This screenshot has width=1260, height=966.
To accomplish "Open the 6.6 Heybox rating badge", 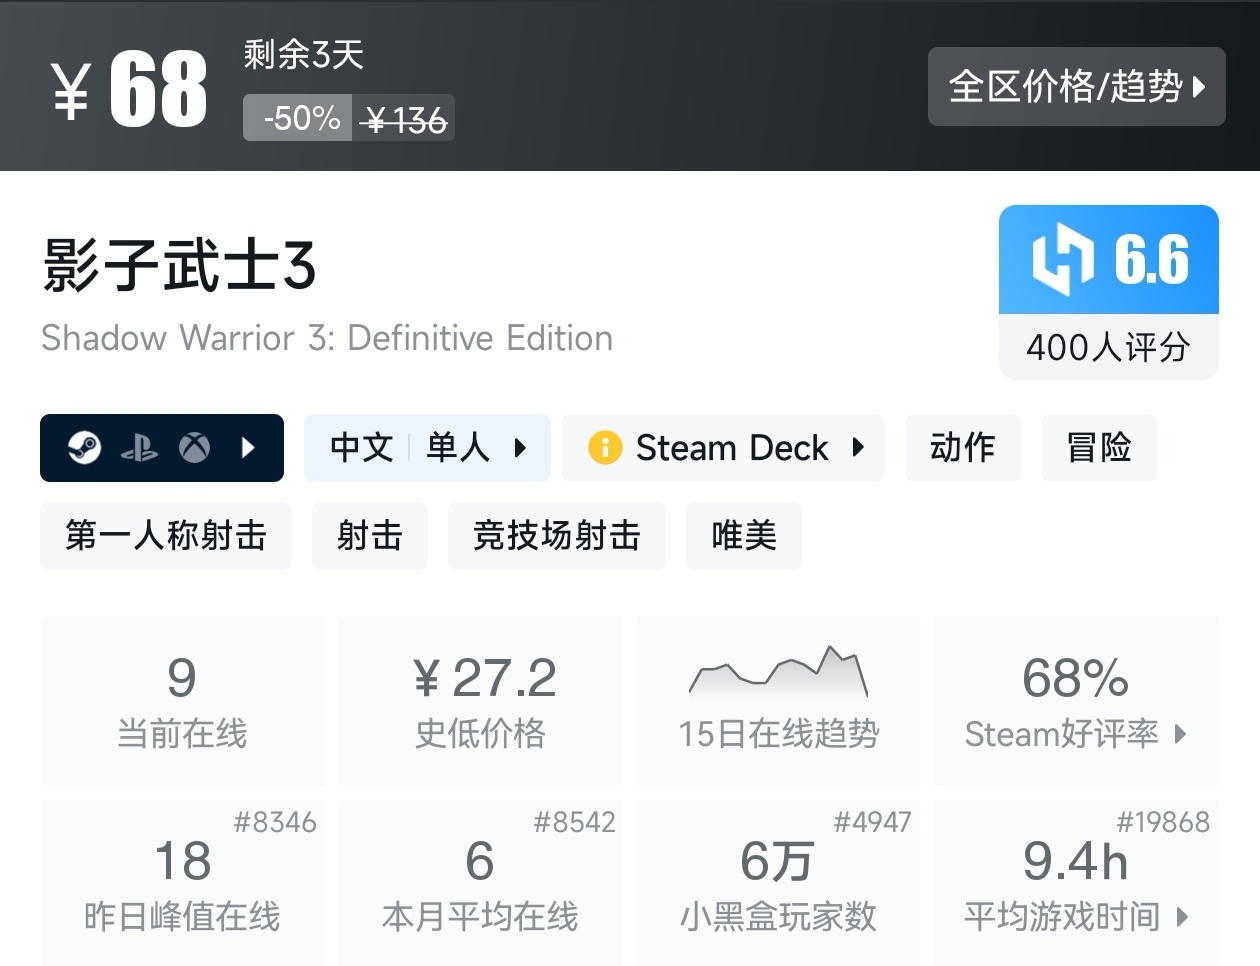I will coord(1109,260).
